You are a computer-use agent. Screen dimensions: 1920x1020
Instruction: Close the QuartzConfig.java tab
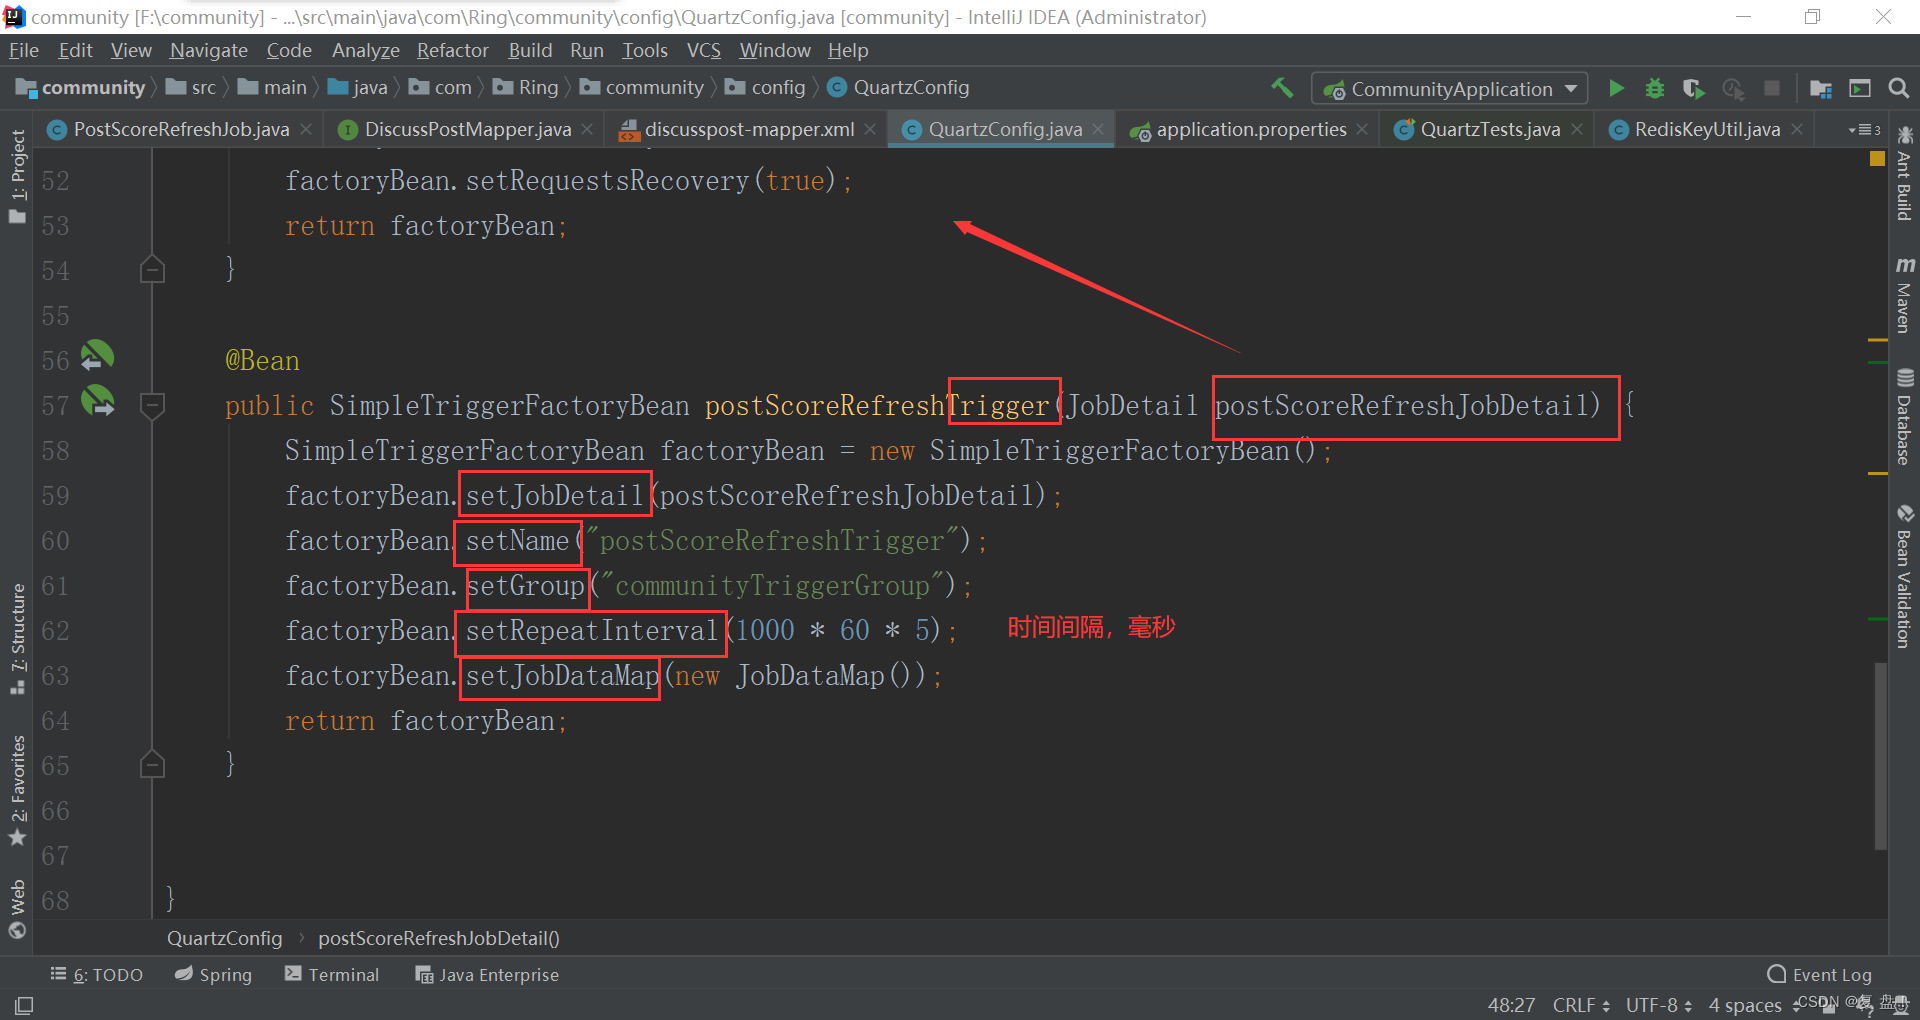(1098, 129)
